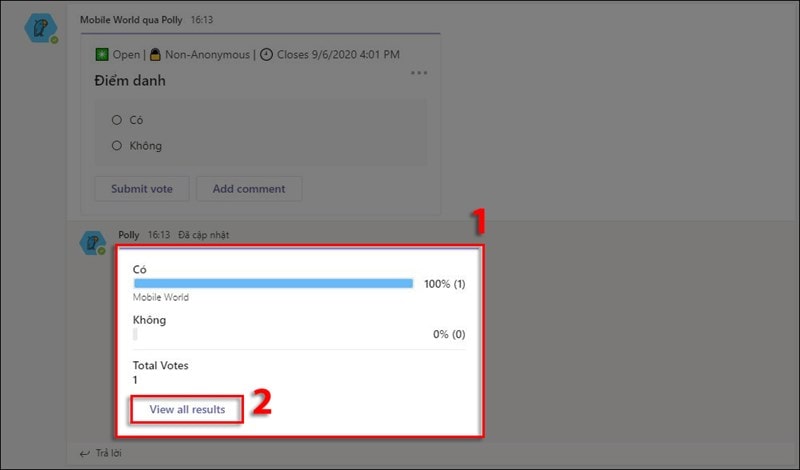Click the reply arrow icon near Trả lời
The width and height of the screenshot is (800, 470).
(x=84, y=454)
